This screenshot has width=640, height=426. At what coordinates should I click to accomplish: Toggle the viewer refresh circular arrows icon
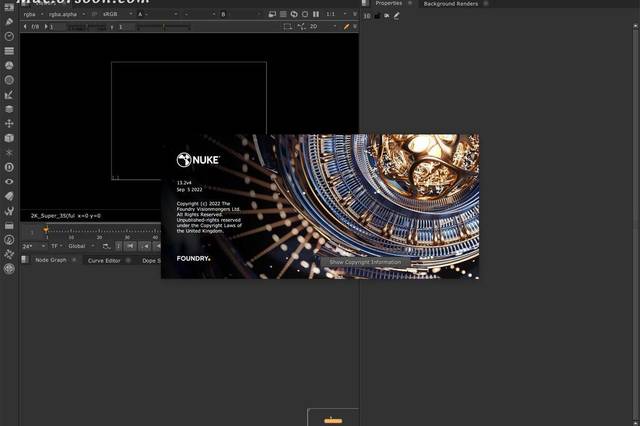[x=294, y=14]
